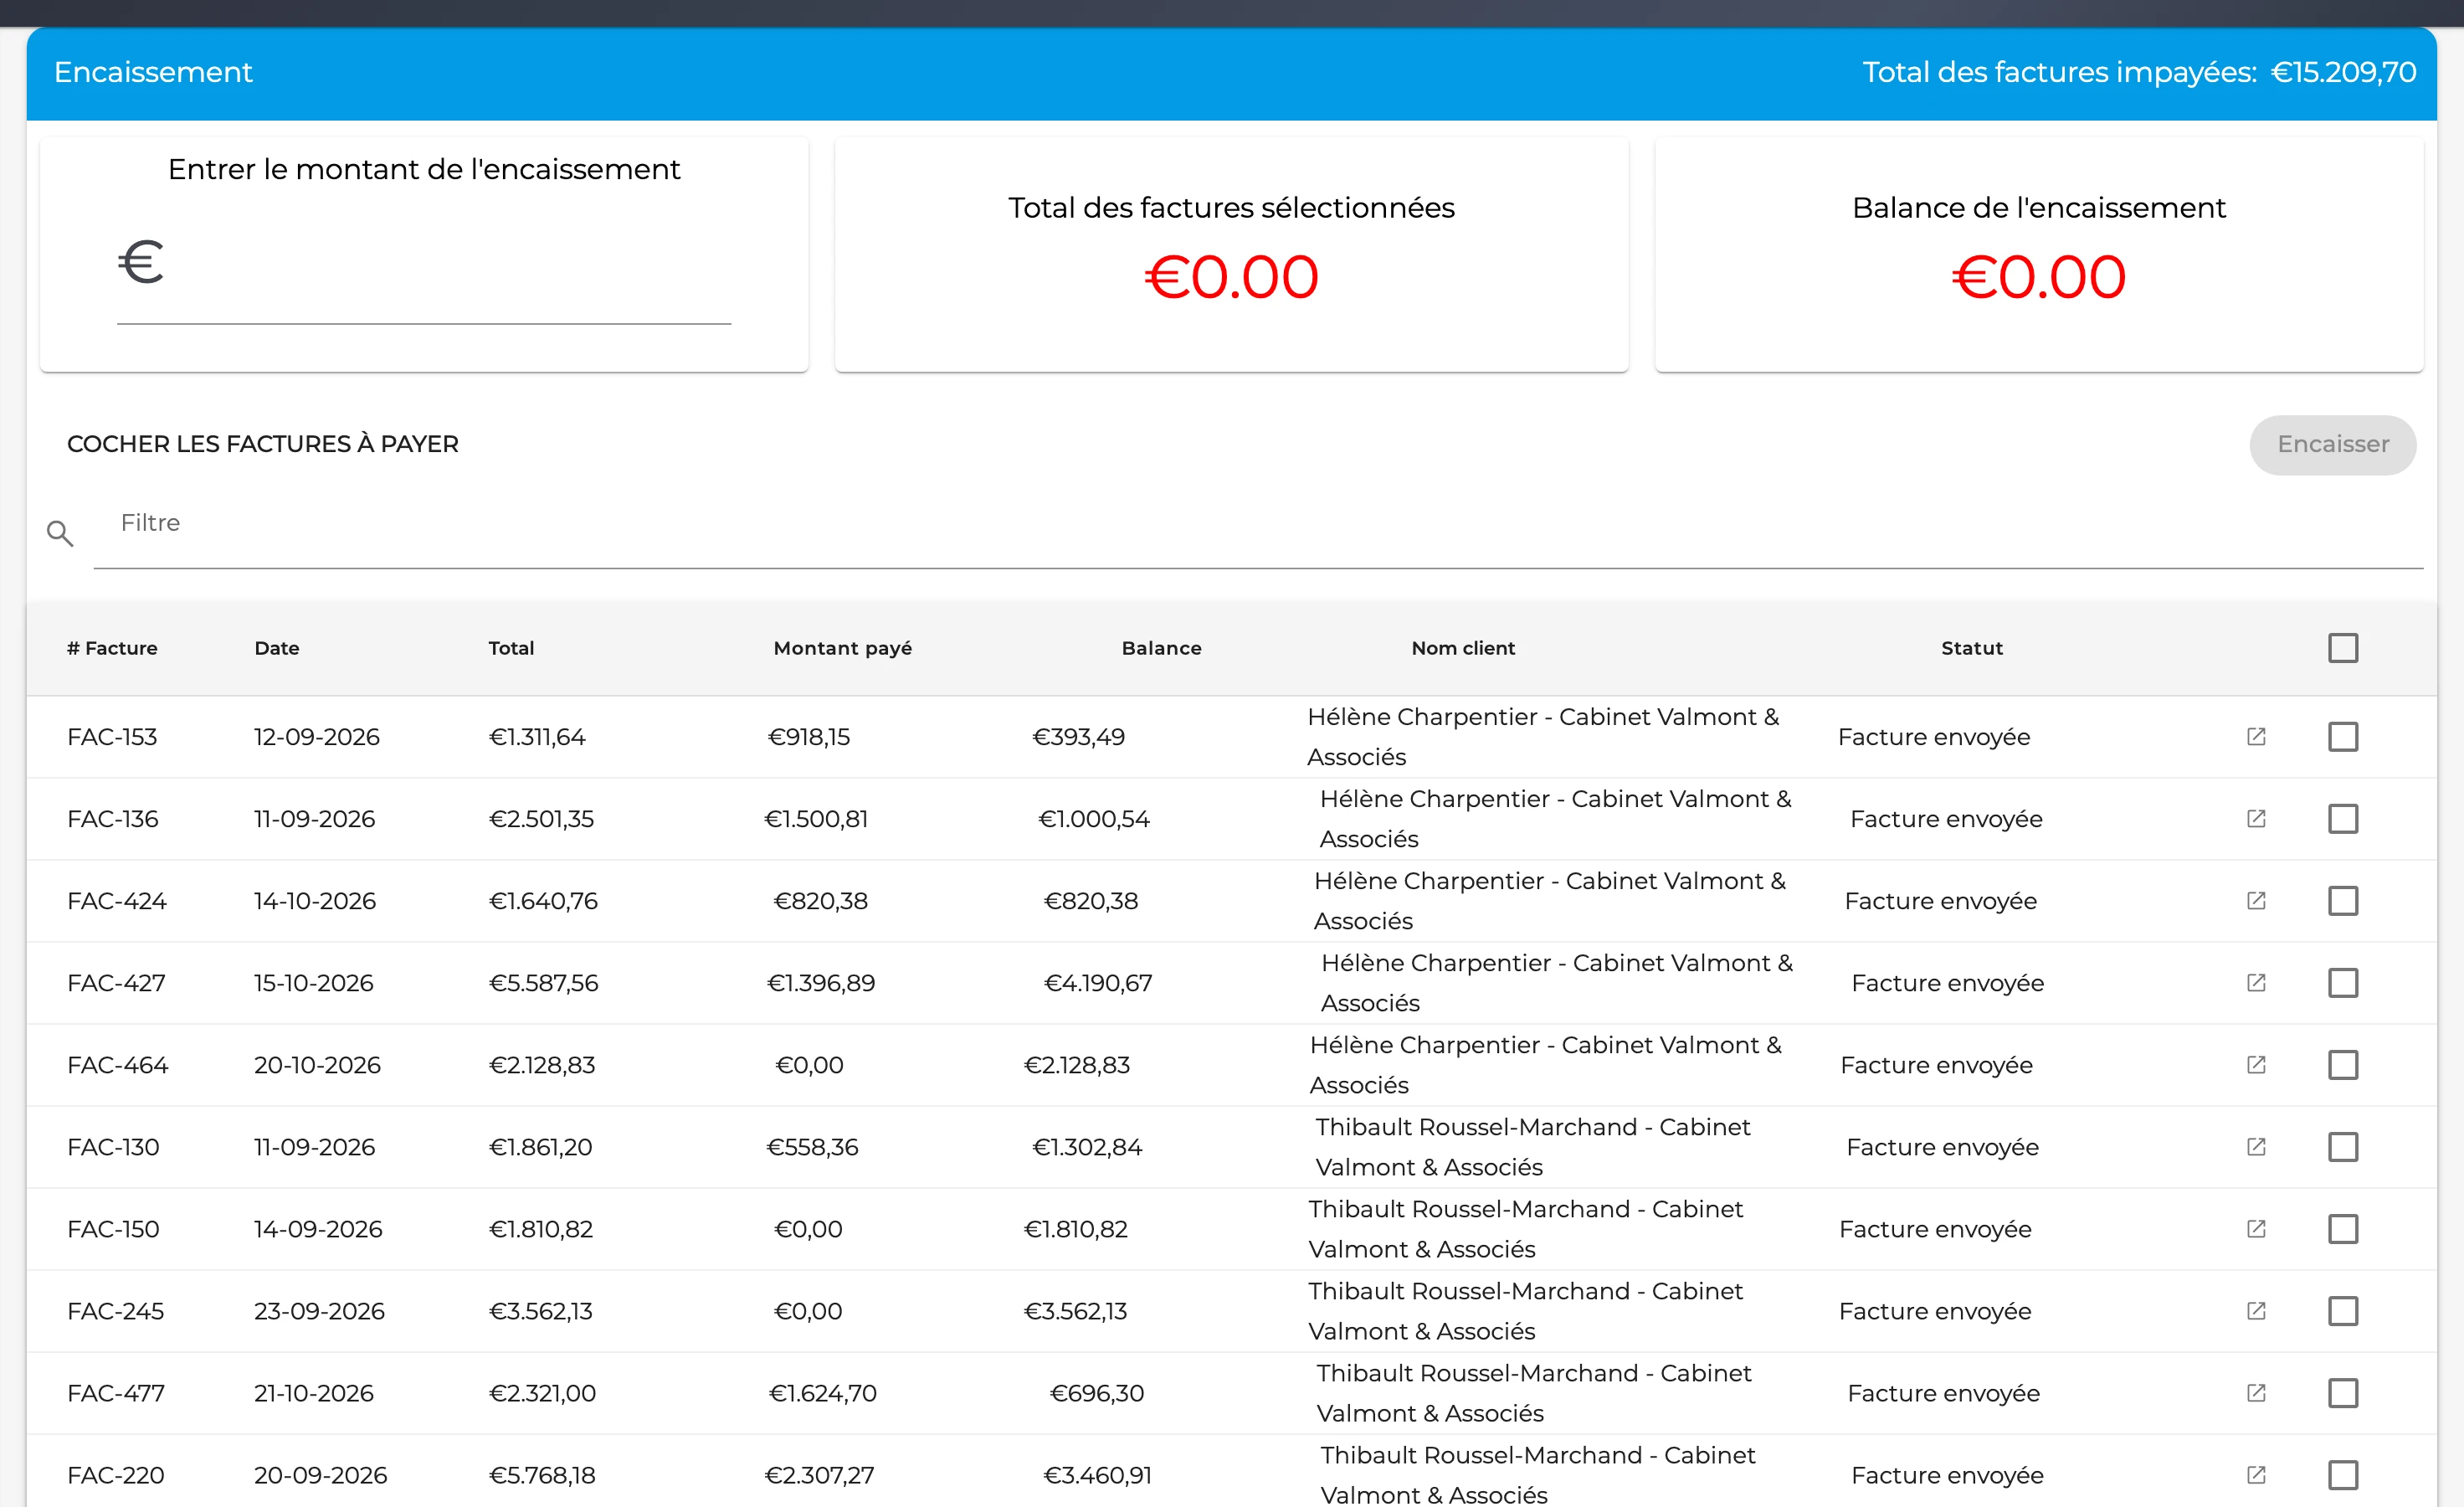Click the Facture envoyée status for FAC-477
This screenshot has width=2464, height=1507.
click(1943, 1393)
